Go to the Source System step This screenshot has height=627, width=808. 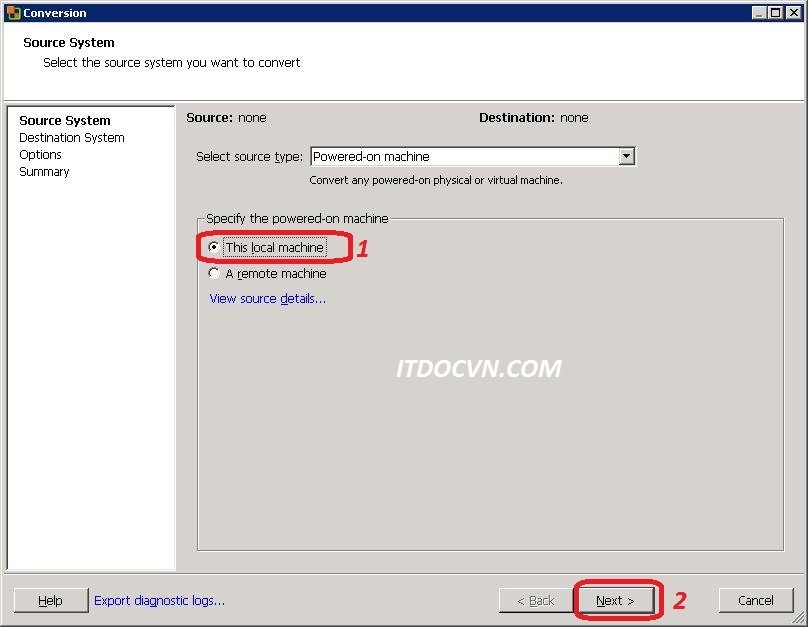[x=65, y=120]
